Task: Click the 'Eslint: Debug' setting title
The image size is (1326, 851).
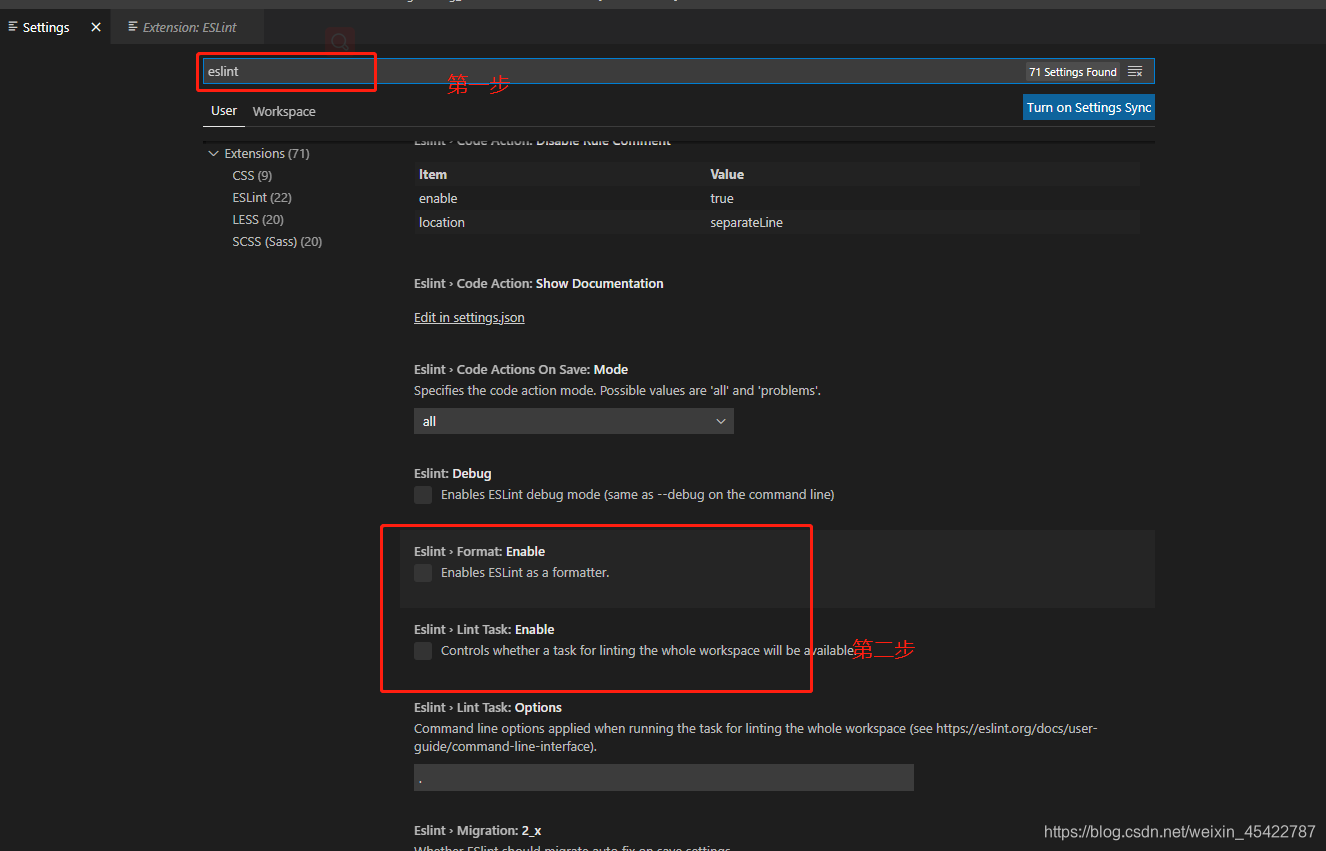Action: point(453,474)
